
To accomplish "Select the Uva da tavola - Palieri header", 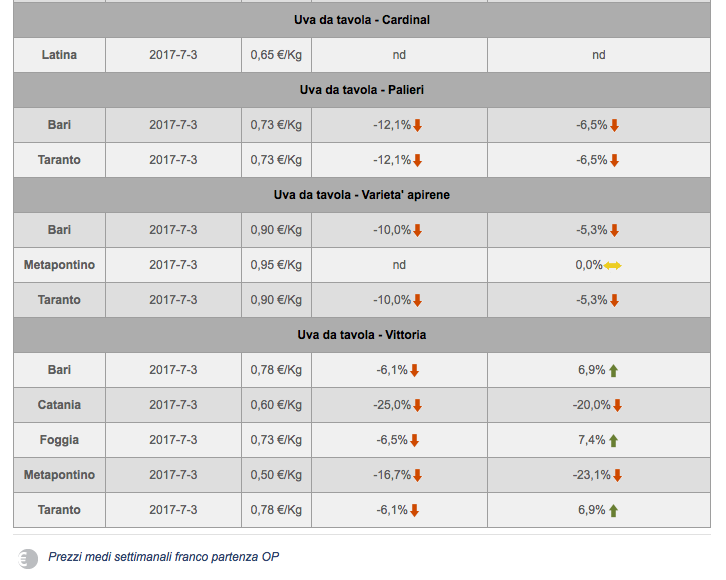I will pyautogui.click(x=362, y=90).
